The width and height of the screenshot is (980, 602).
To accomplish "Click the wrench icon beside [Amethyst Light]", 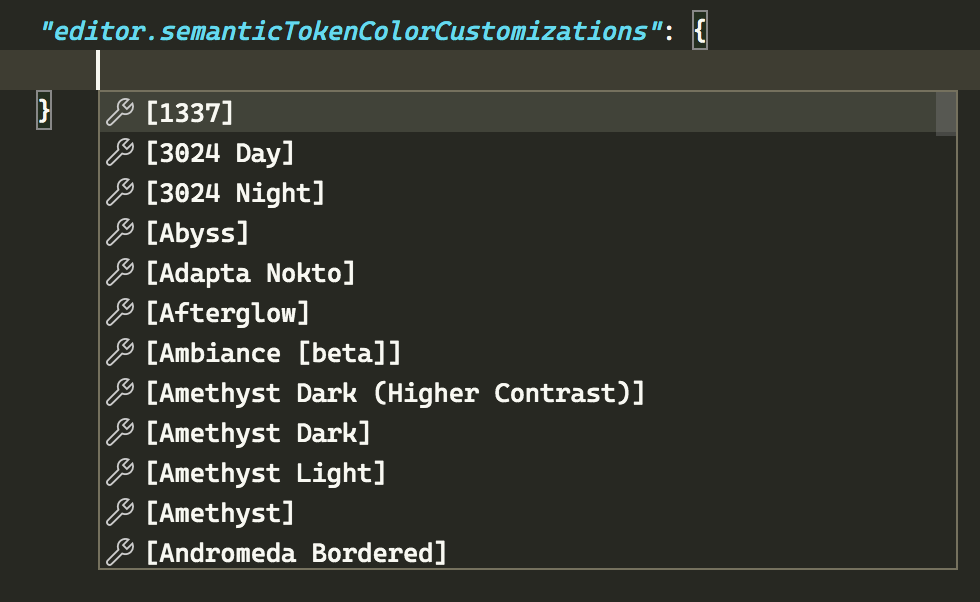I will coord(119,473).
